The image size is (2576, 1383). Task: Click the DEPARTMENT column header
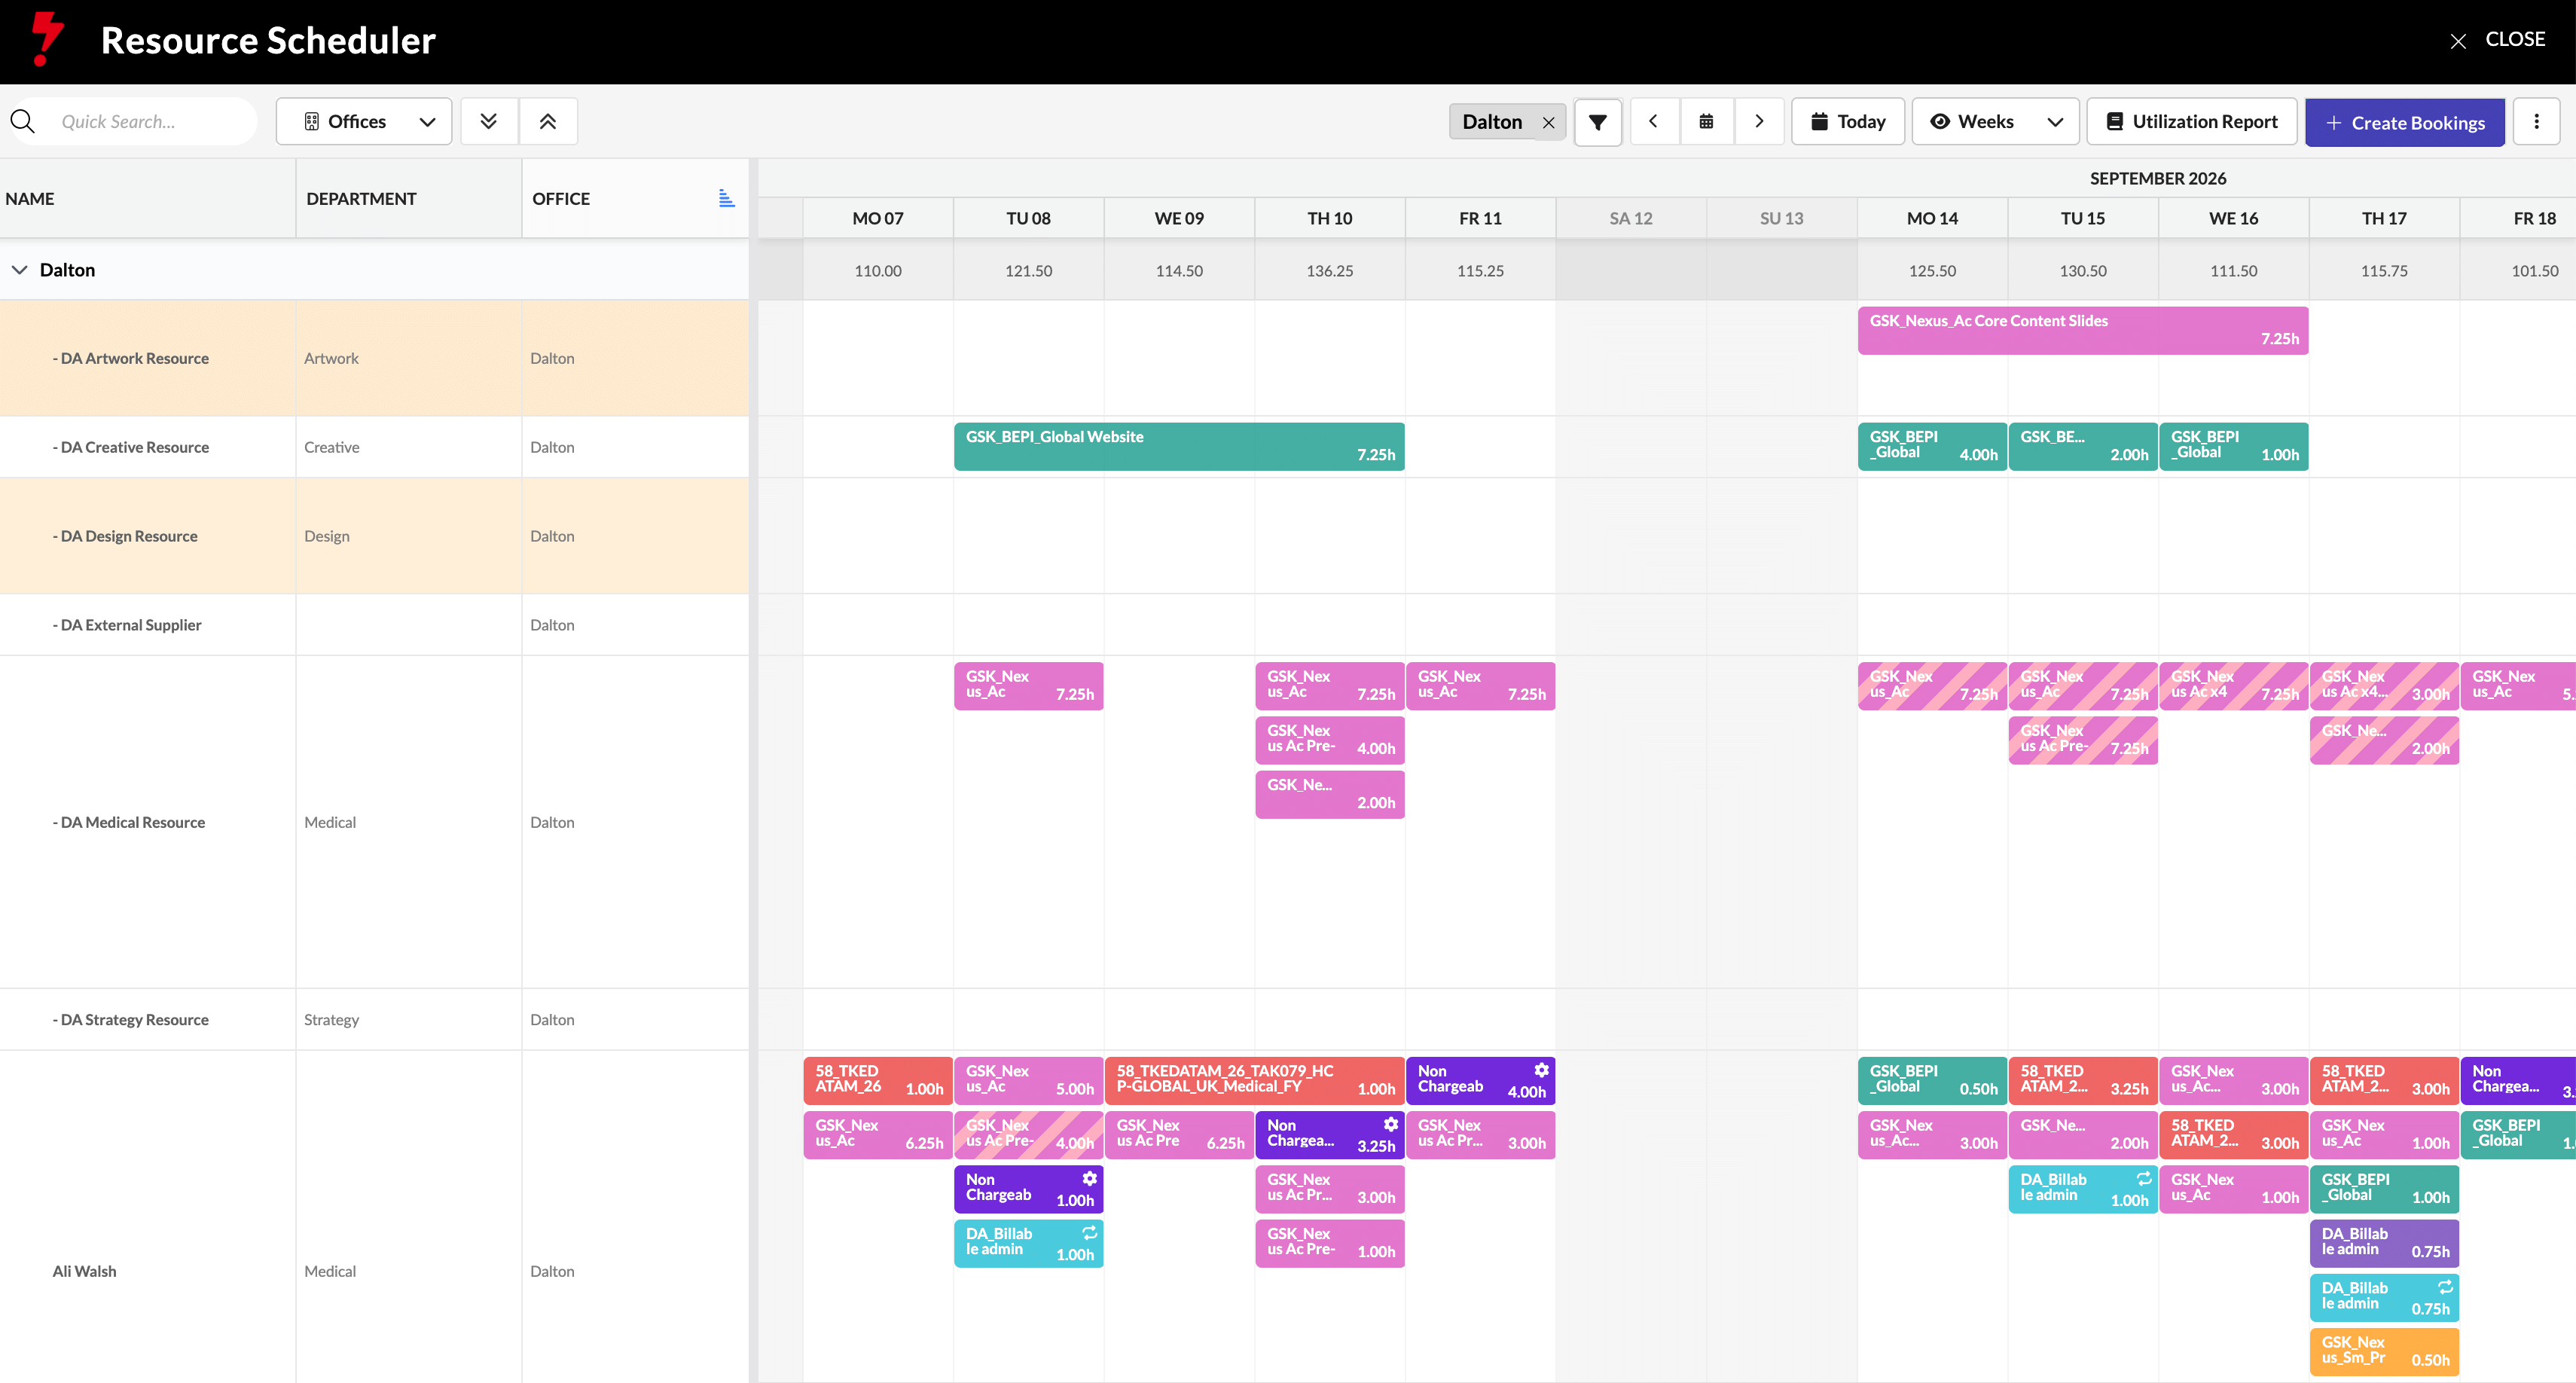[x=361, y=198]
